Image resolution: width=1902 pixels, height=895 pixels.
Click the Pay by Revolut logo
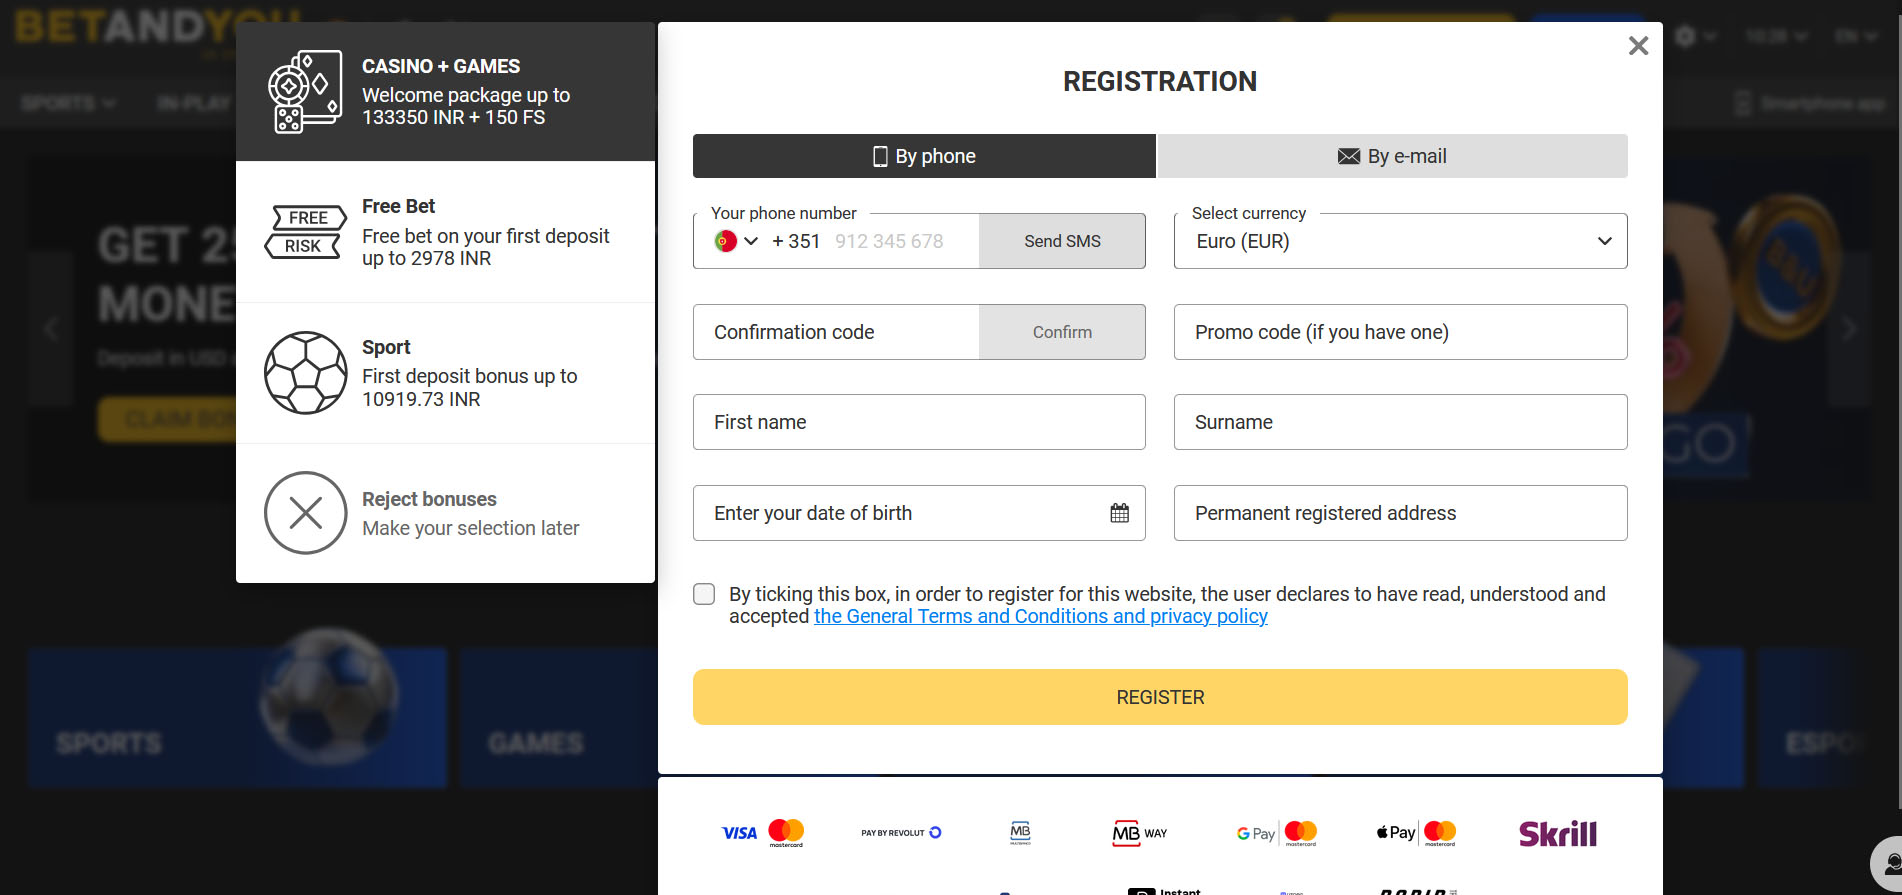tap(901, 832)
